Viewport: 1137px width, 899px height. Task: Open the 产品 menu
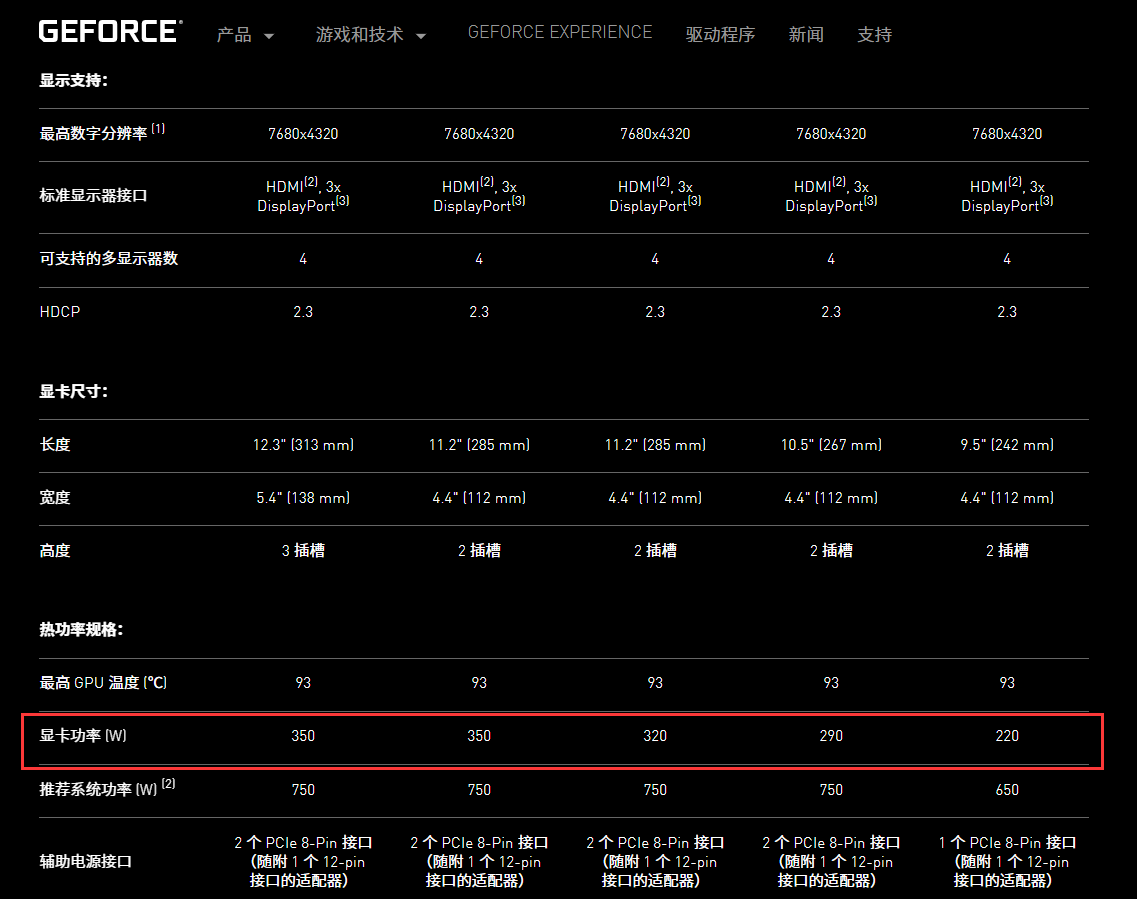pyautogui.click(x=234, y=34)
